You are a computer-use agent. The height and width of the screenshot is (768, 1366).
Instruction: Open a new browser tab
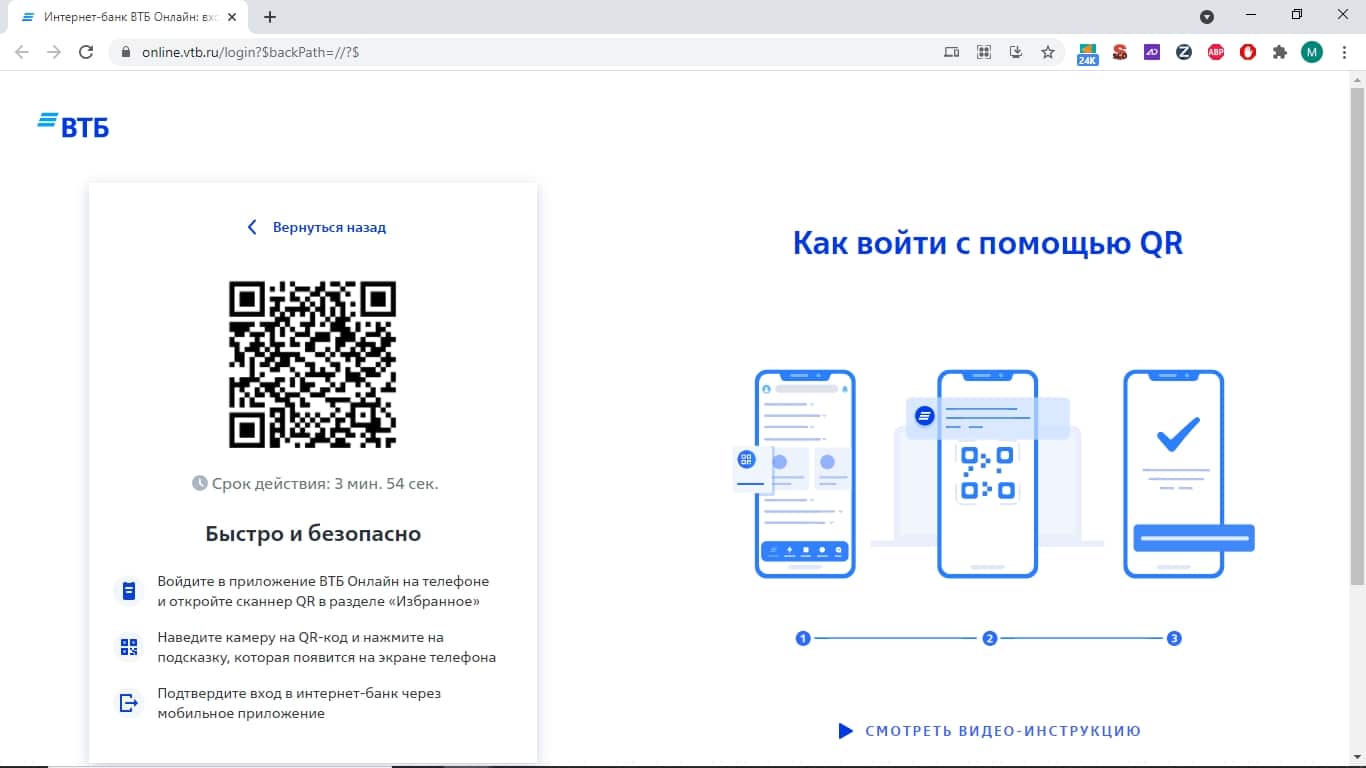point(269,17)
